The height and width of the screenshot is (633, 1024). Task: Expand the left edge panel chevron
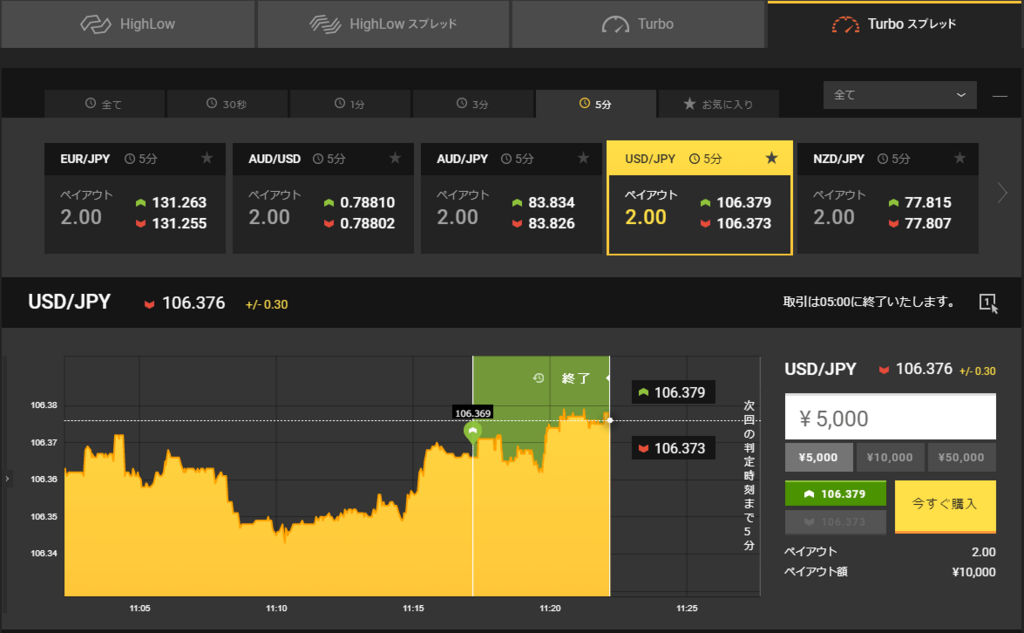tap(6, 478)
